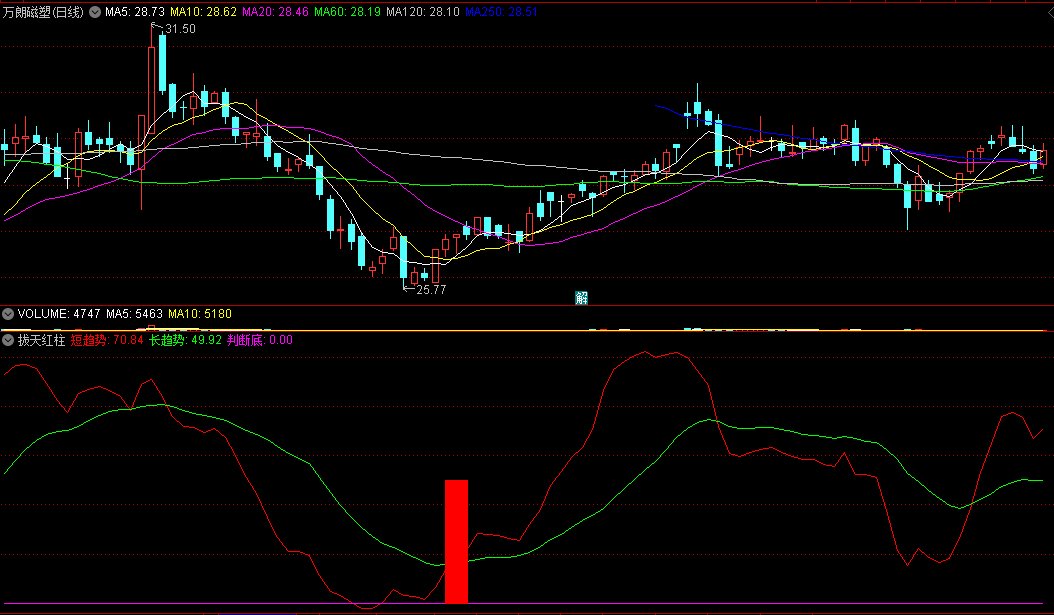Open the dropdown arrow beside 万朗磁塑(日线)
This screenshot has width=1054, height=615.
[95, 12]
